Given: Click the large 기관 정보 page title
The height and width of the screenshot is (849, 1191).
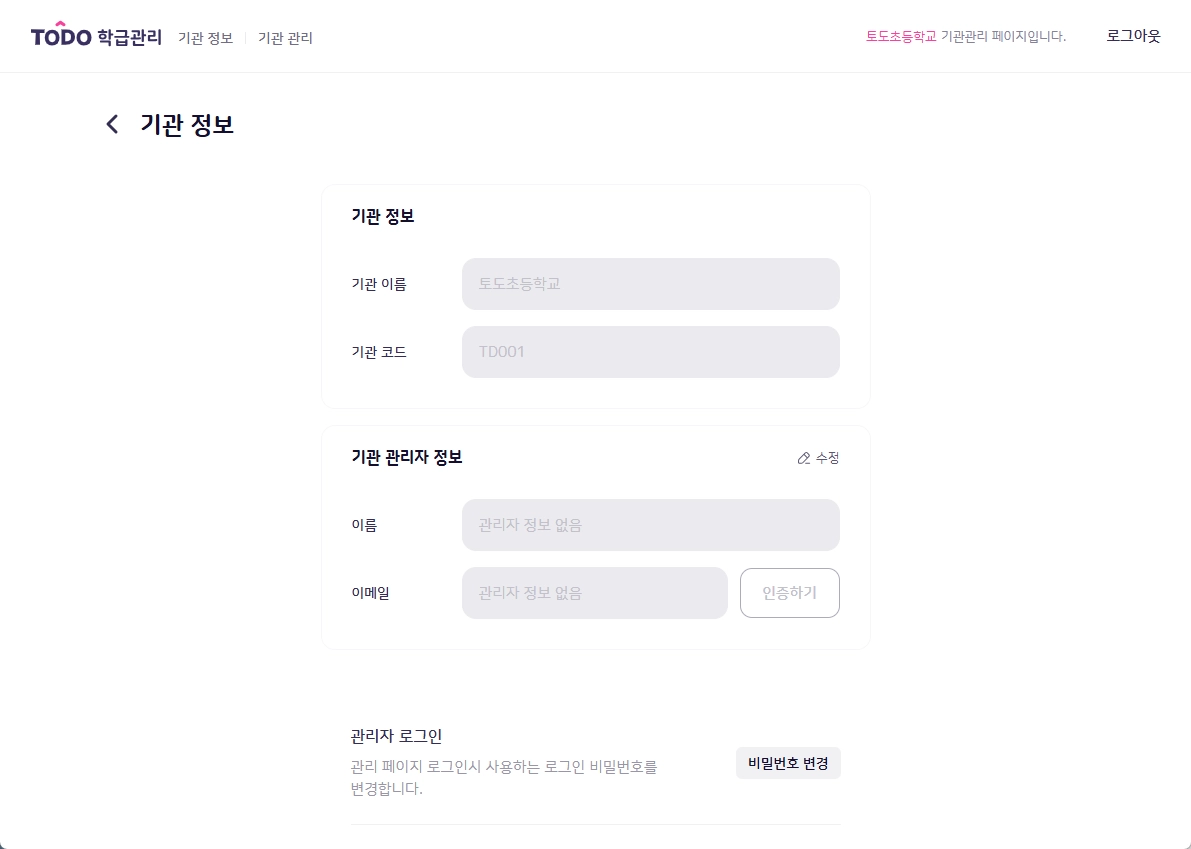Looking at the screenshot, I should point(187,124).
